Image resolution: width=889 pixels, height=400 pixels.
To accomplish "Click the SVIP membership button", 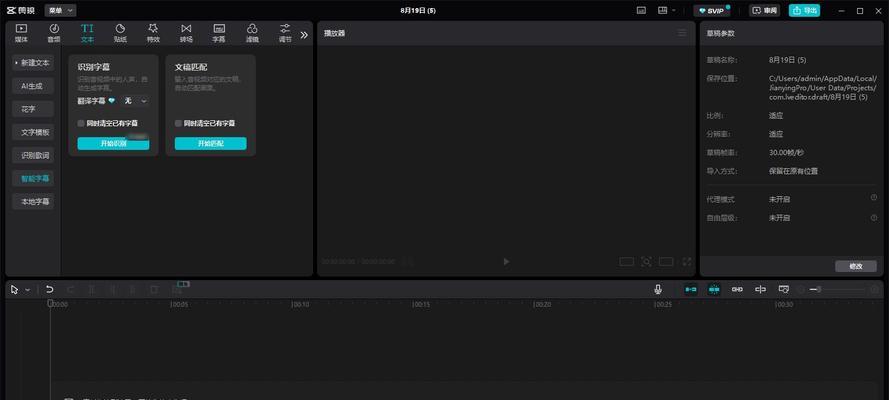I will tap(712, 11).
